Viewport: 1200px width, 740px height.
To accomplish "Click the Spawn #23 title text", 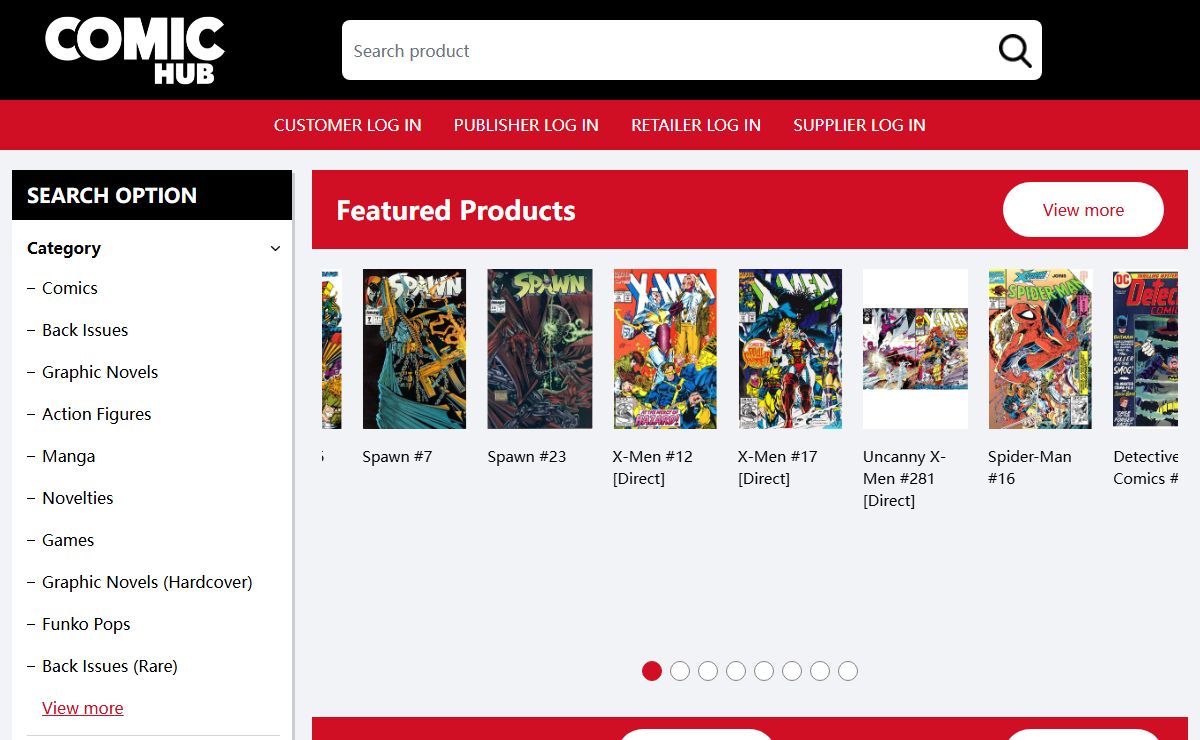I will pos(527,457).
